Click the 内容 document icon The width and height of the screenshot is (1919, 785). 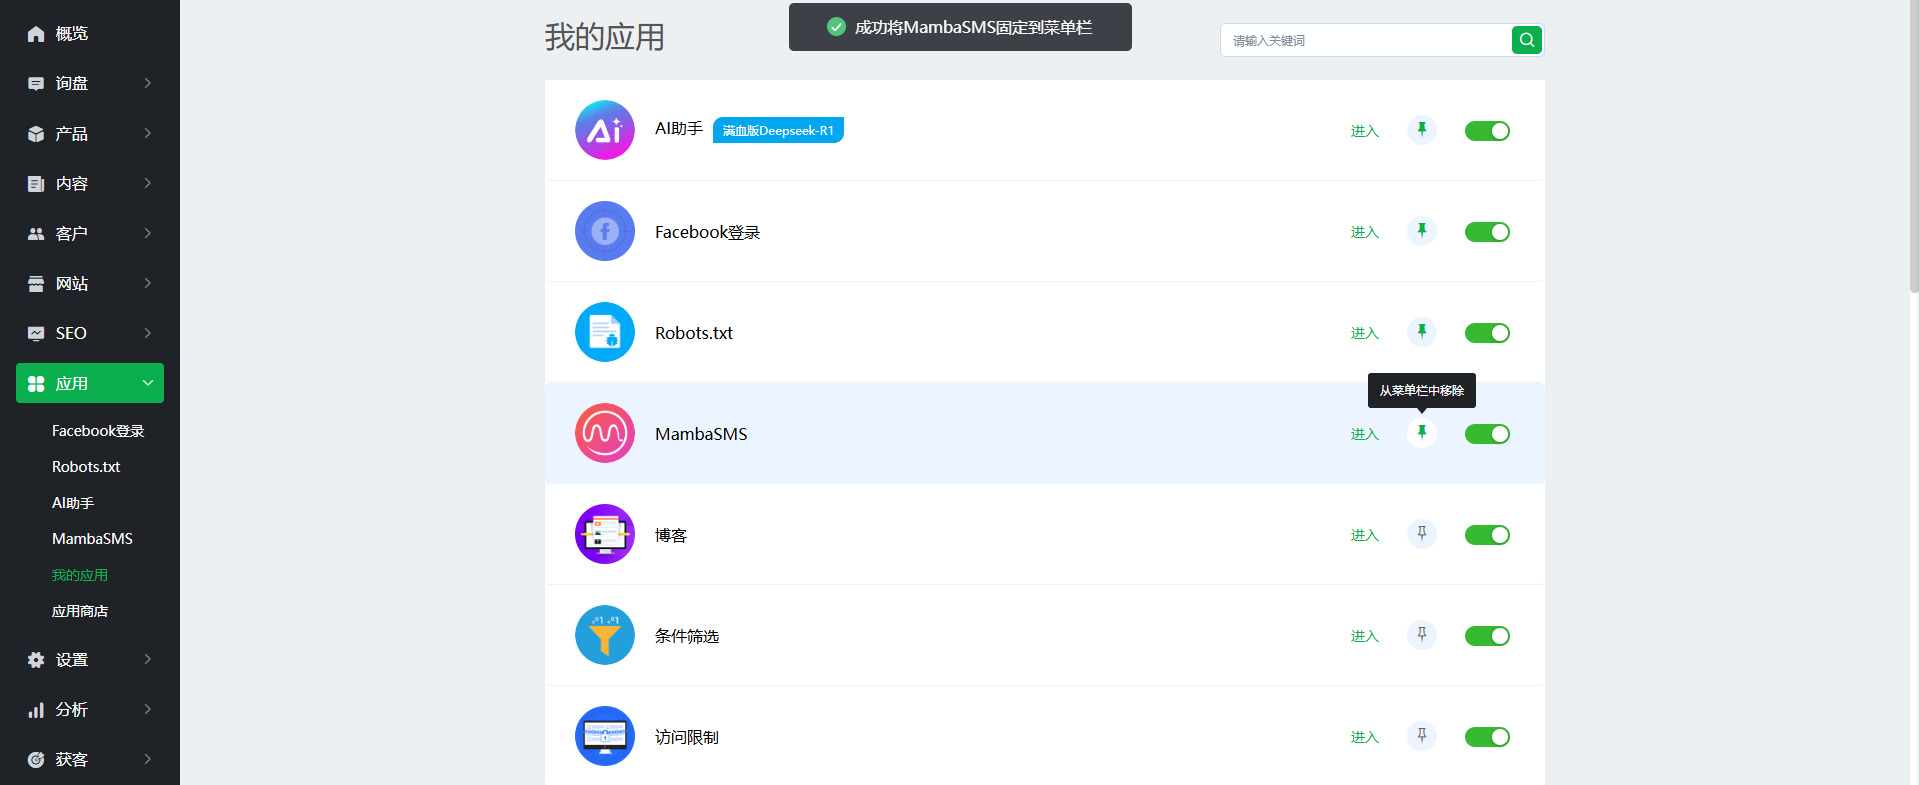pyautogui.click(x=36, y=184)
